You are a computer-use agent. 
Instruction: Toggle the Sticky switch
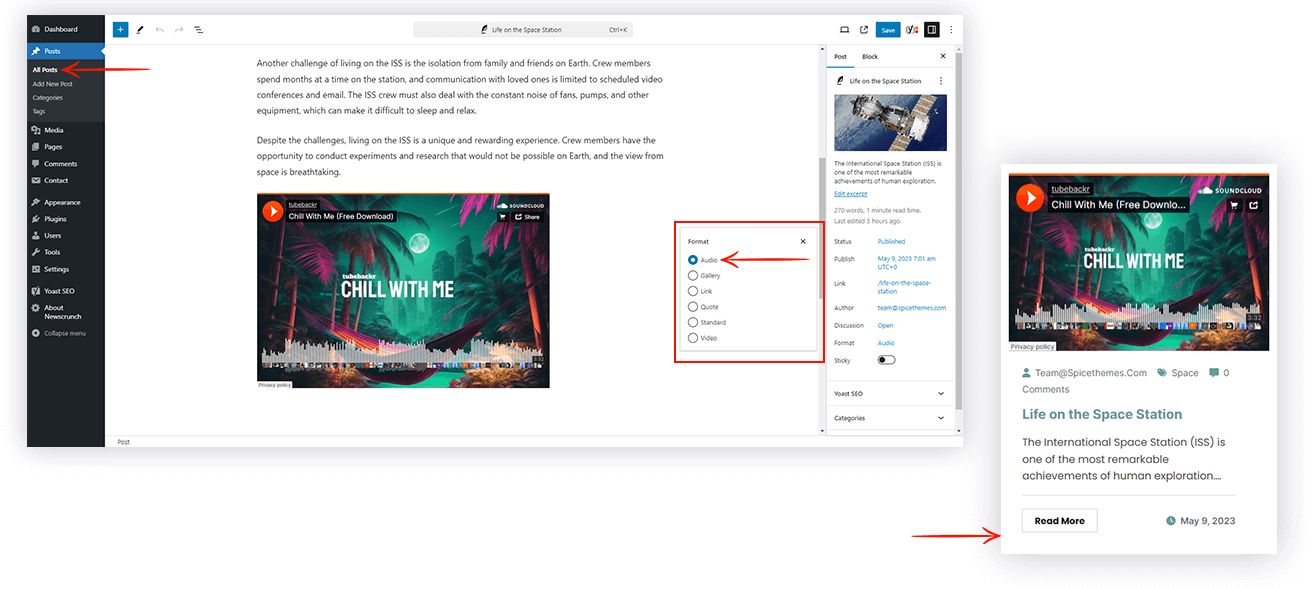(x=886, y=360)
